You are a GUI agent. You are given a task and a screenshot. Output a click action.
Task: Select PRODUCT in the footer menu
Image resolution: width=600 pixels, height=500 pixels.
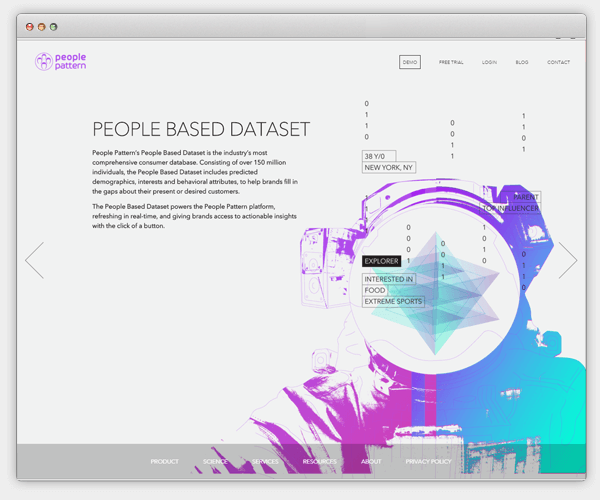pos(165,461)
